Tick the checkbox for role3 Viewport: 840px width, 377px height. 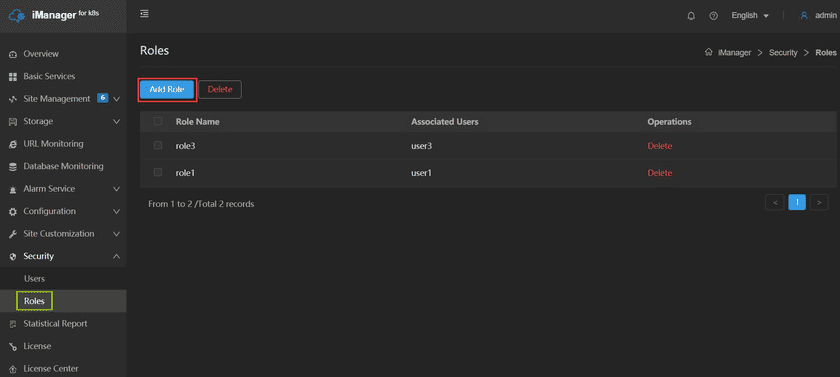[x=158, y=146]
